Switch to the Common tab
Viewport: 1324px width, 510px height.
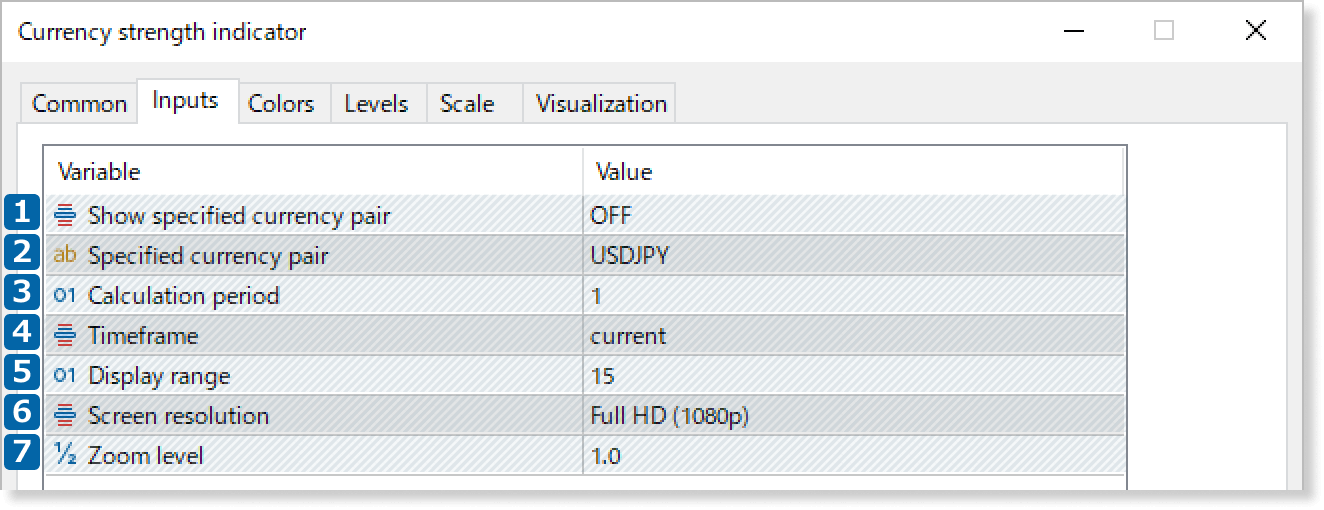tap(79, 103)
